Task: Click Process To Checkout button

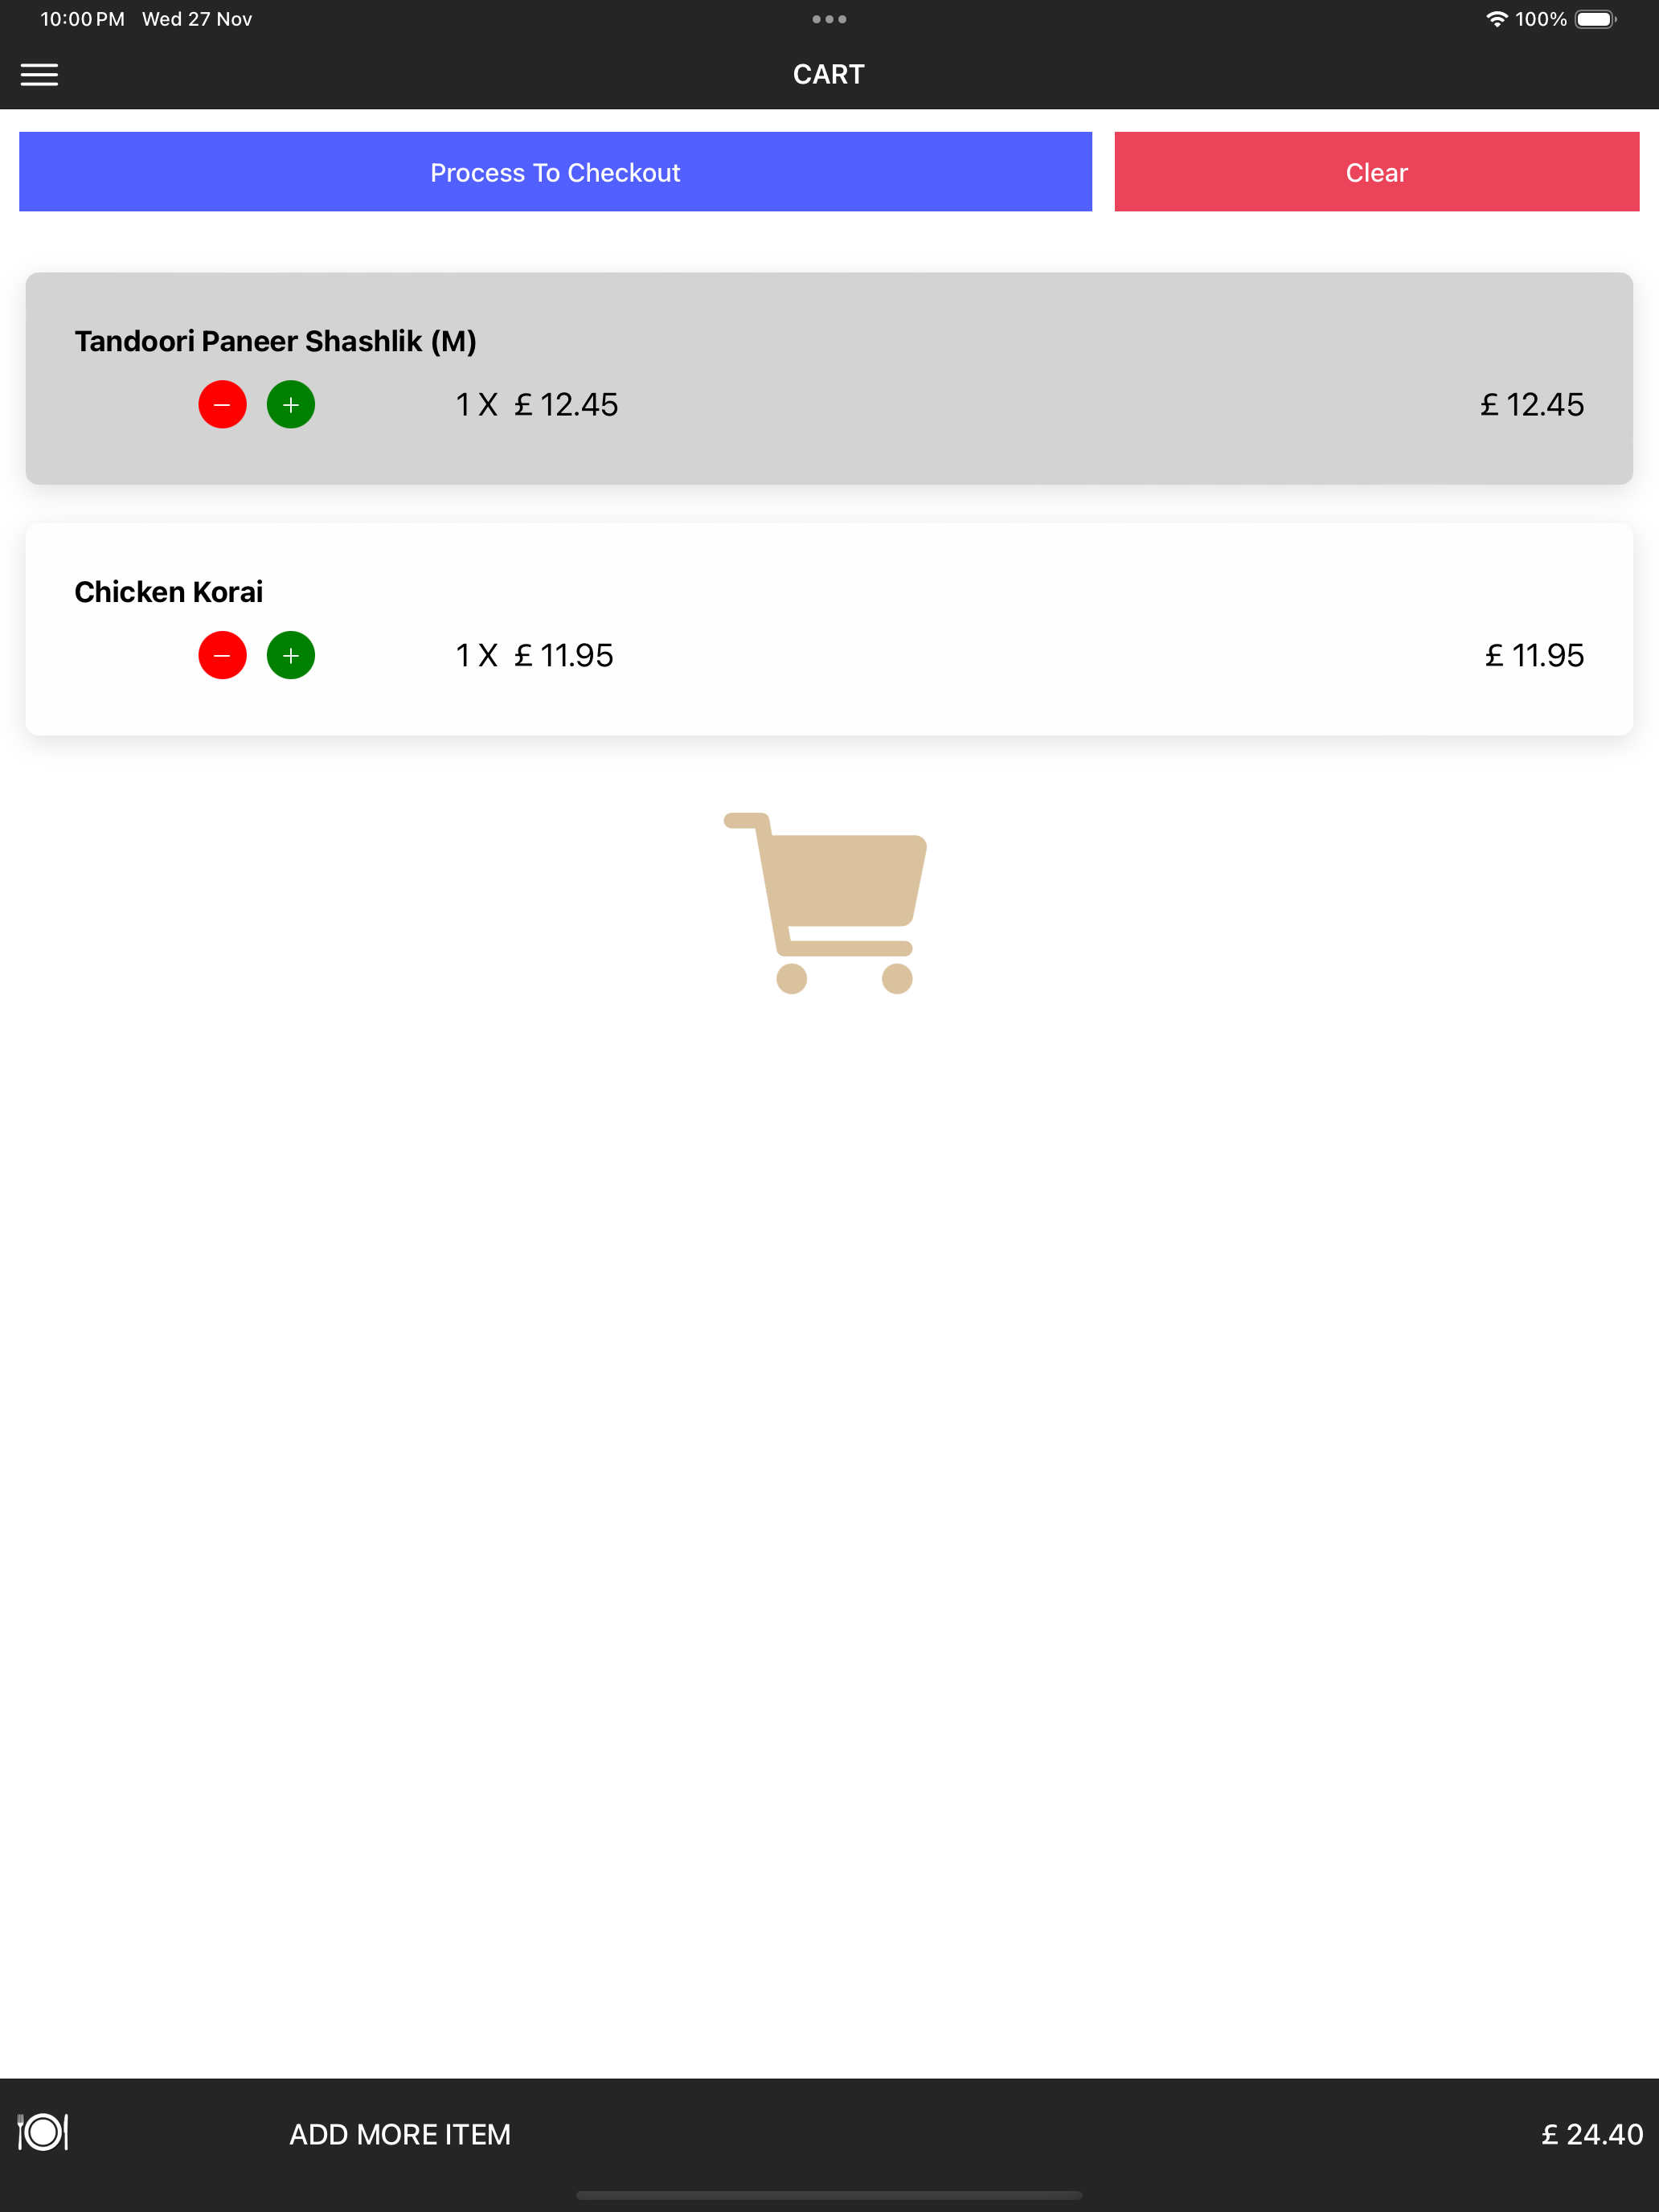Action: (555, 172)
